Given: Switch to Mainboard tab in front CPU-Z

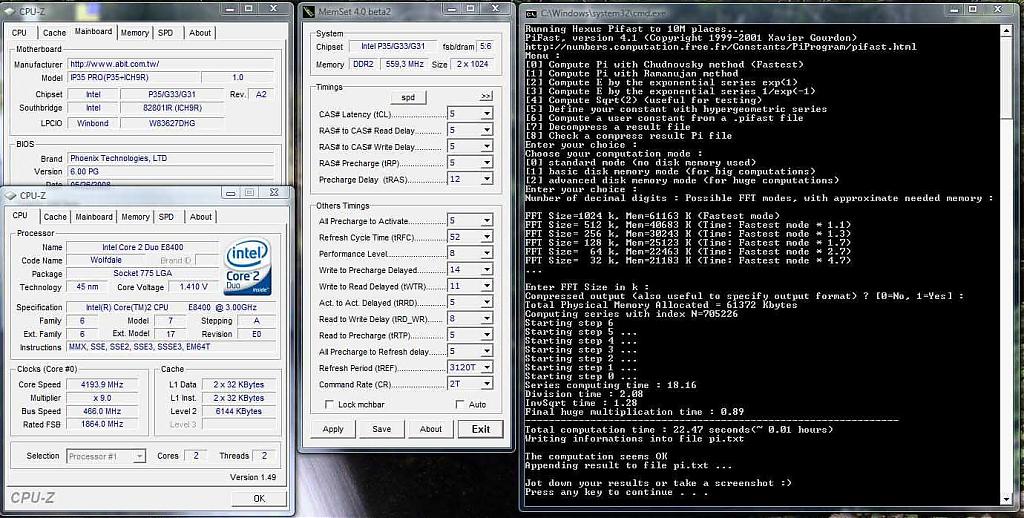Looking at the screenshot, I should 93,217.
